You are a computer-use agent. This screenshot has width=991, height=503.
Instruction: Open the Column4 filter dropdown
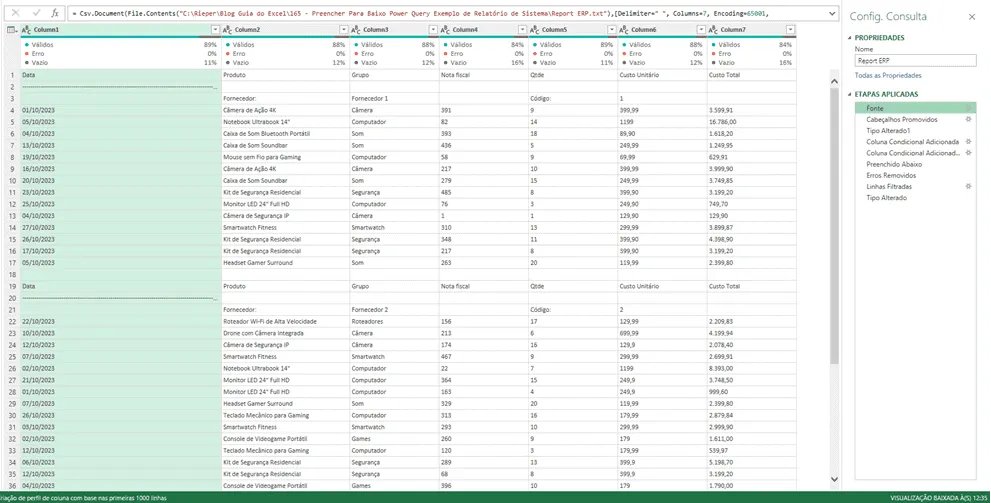522,30
